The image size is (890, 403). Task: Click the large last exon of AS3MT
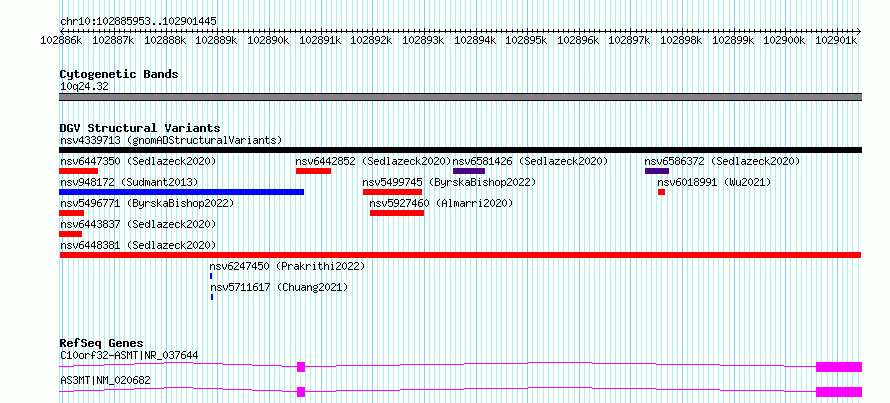pos(839,392)
